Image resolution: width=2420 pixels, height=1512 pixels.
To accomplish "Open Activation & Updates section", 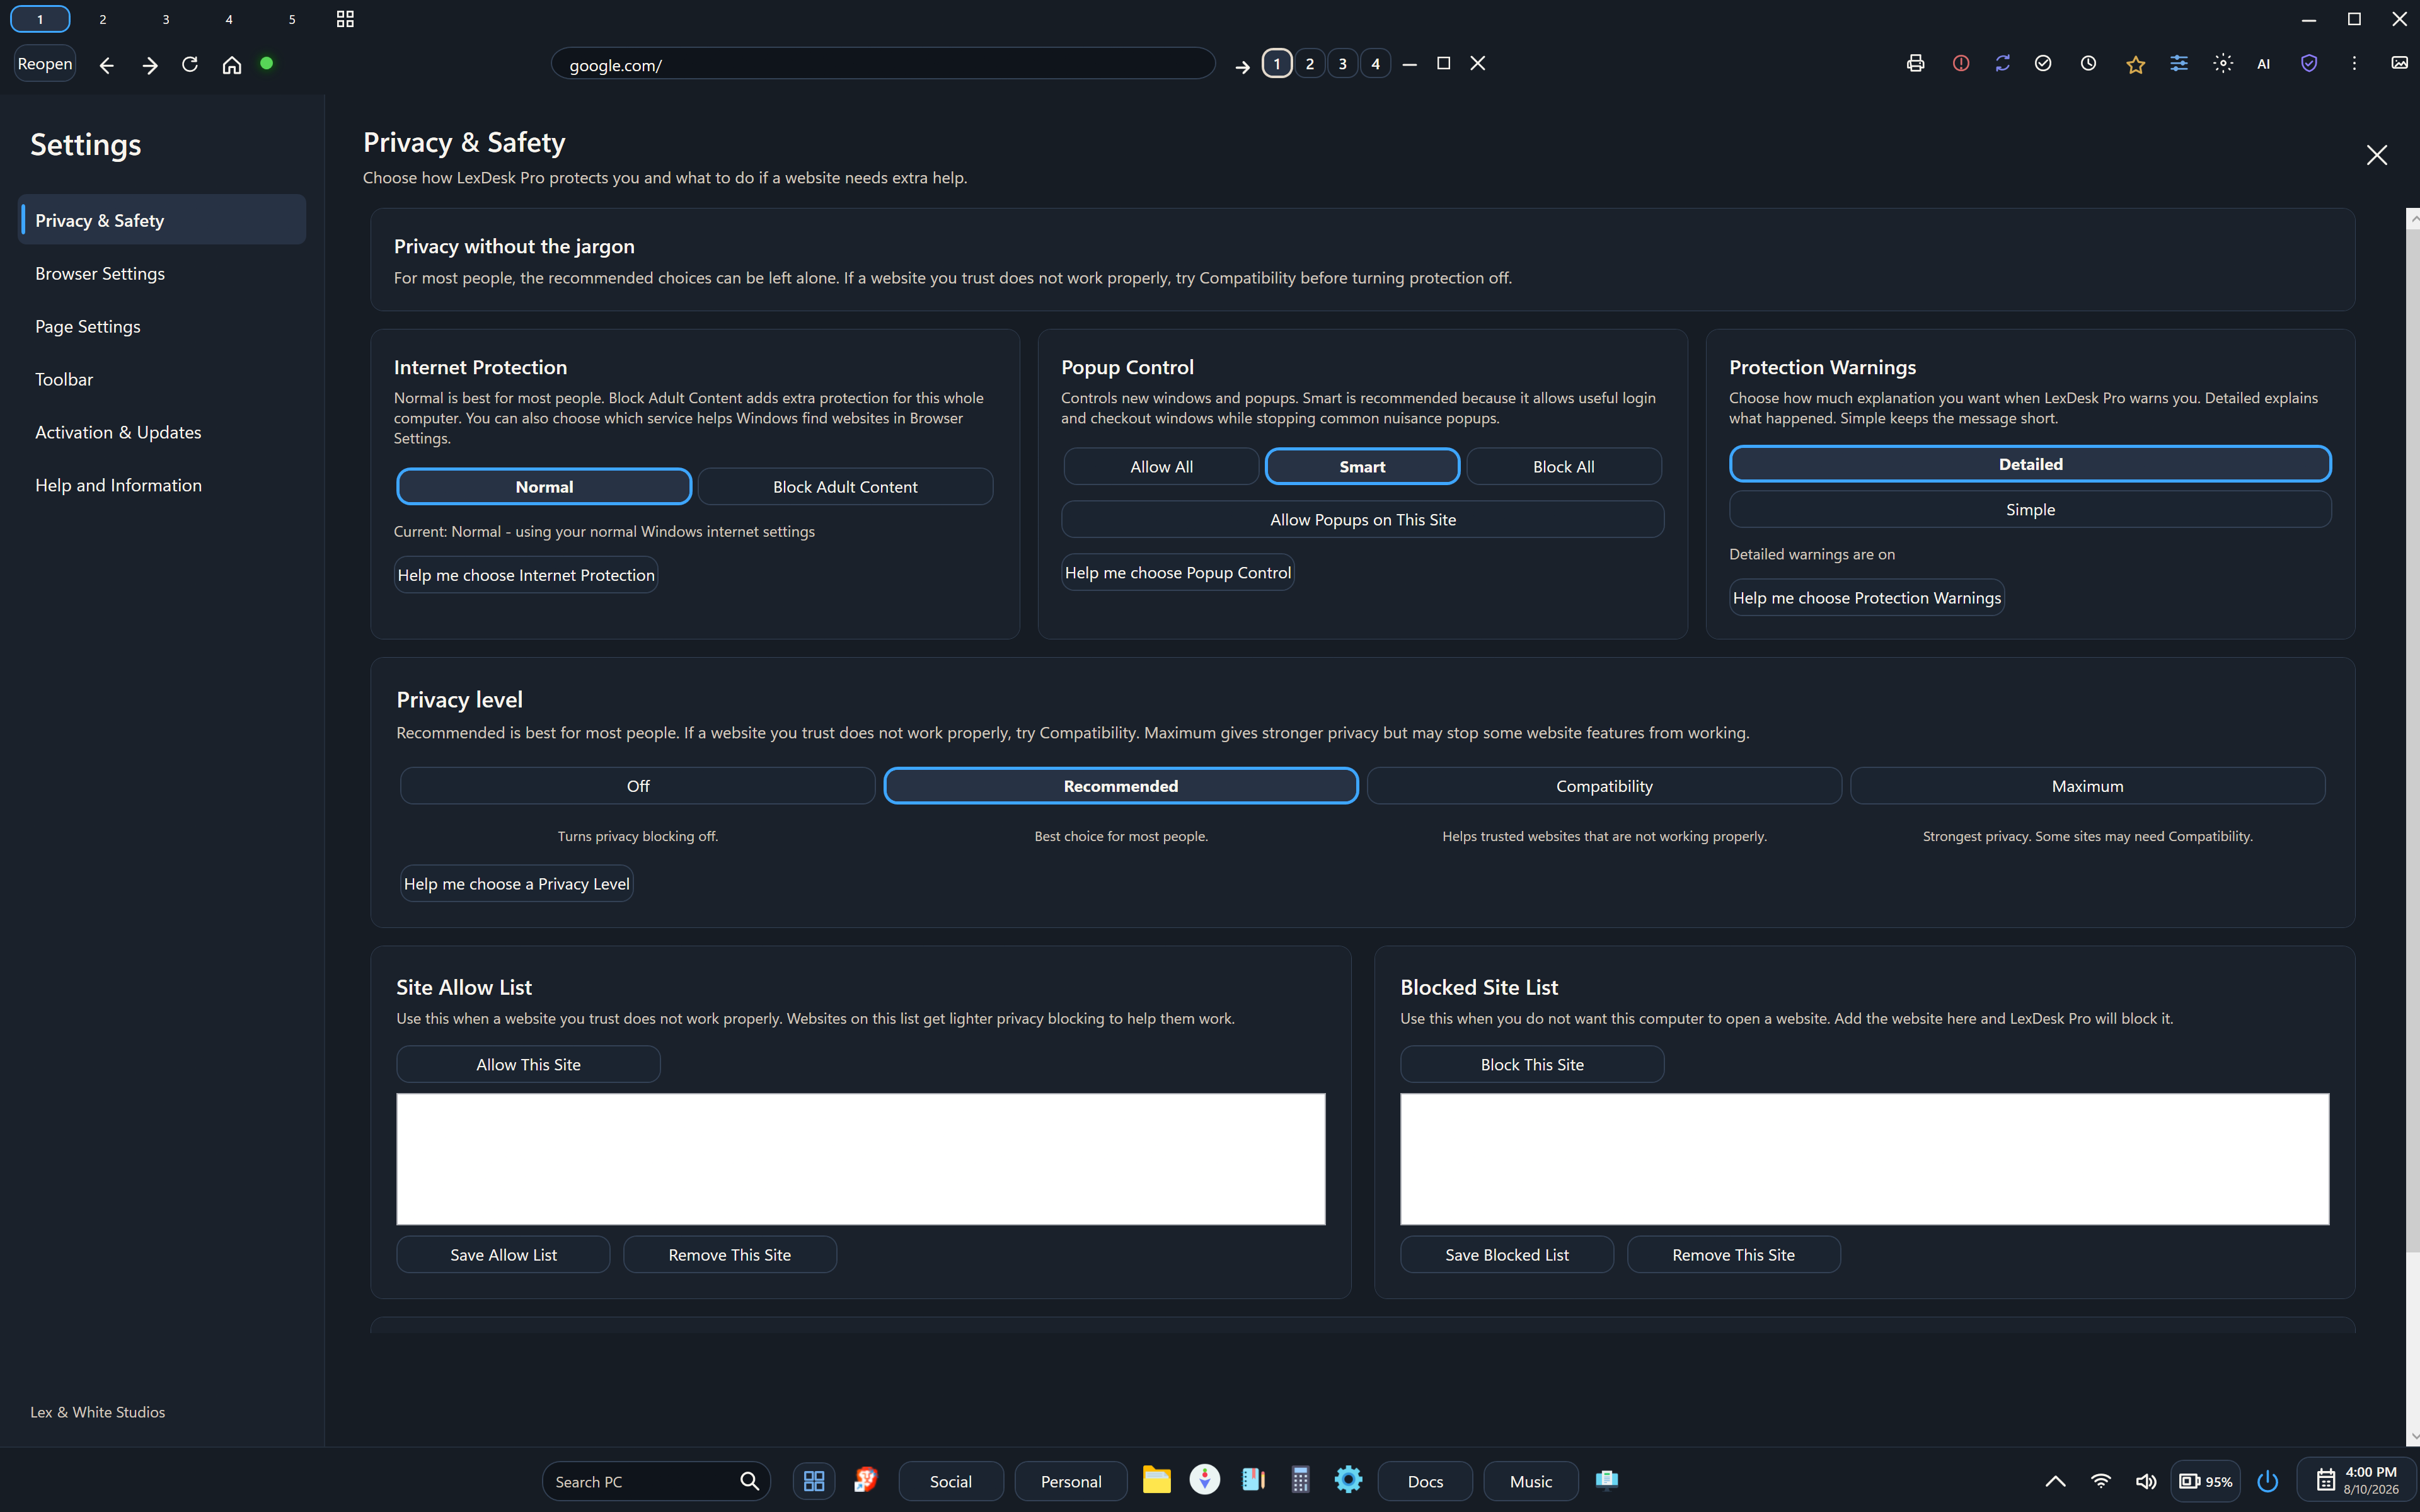I will 162,432.
